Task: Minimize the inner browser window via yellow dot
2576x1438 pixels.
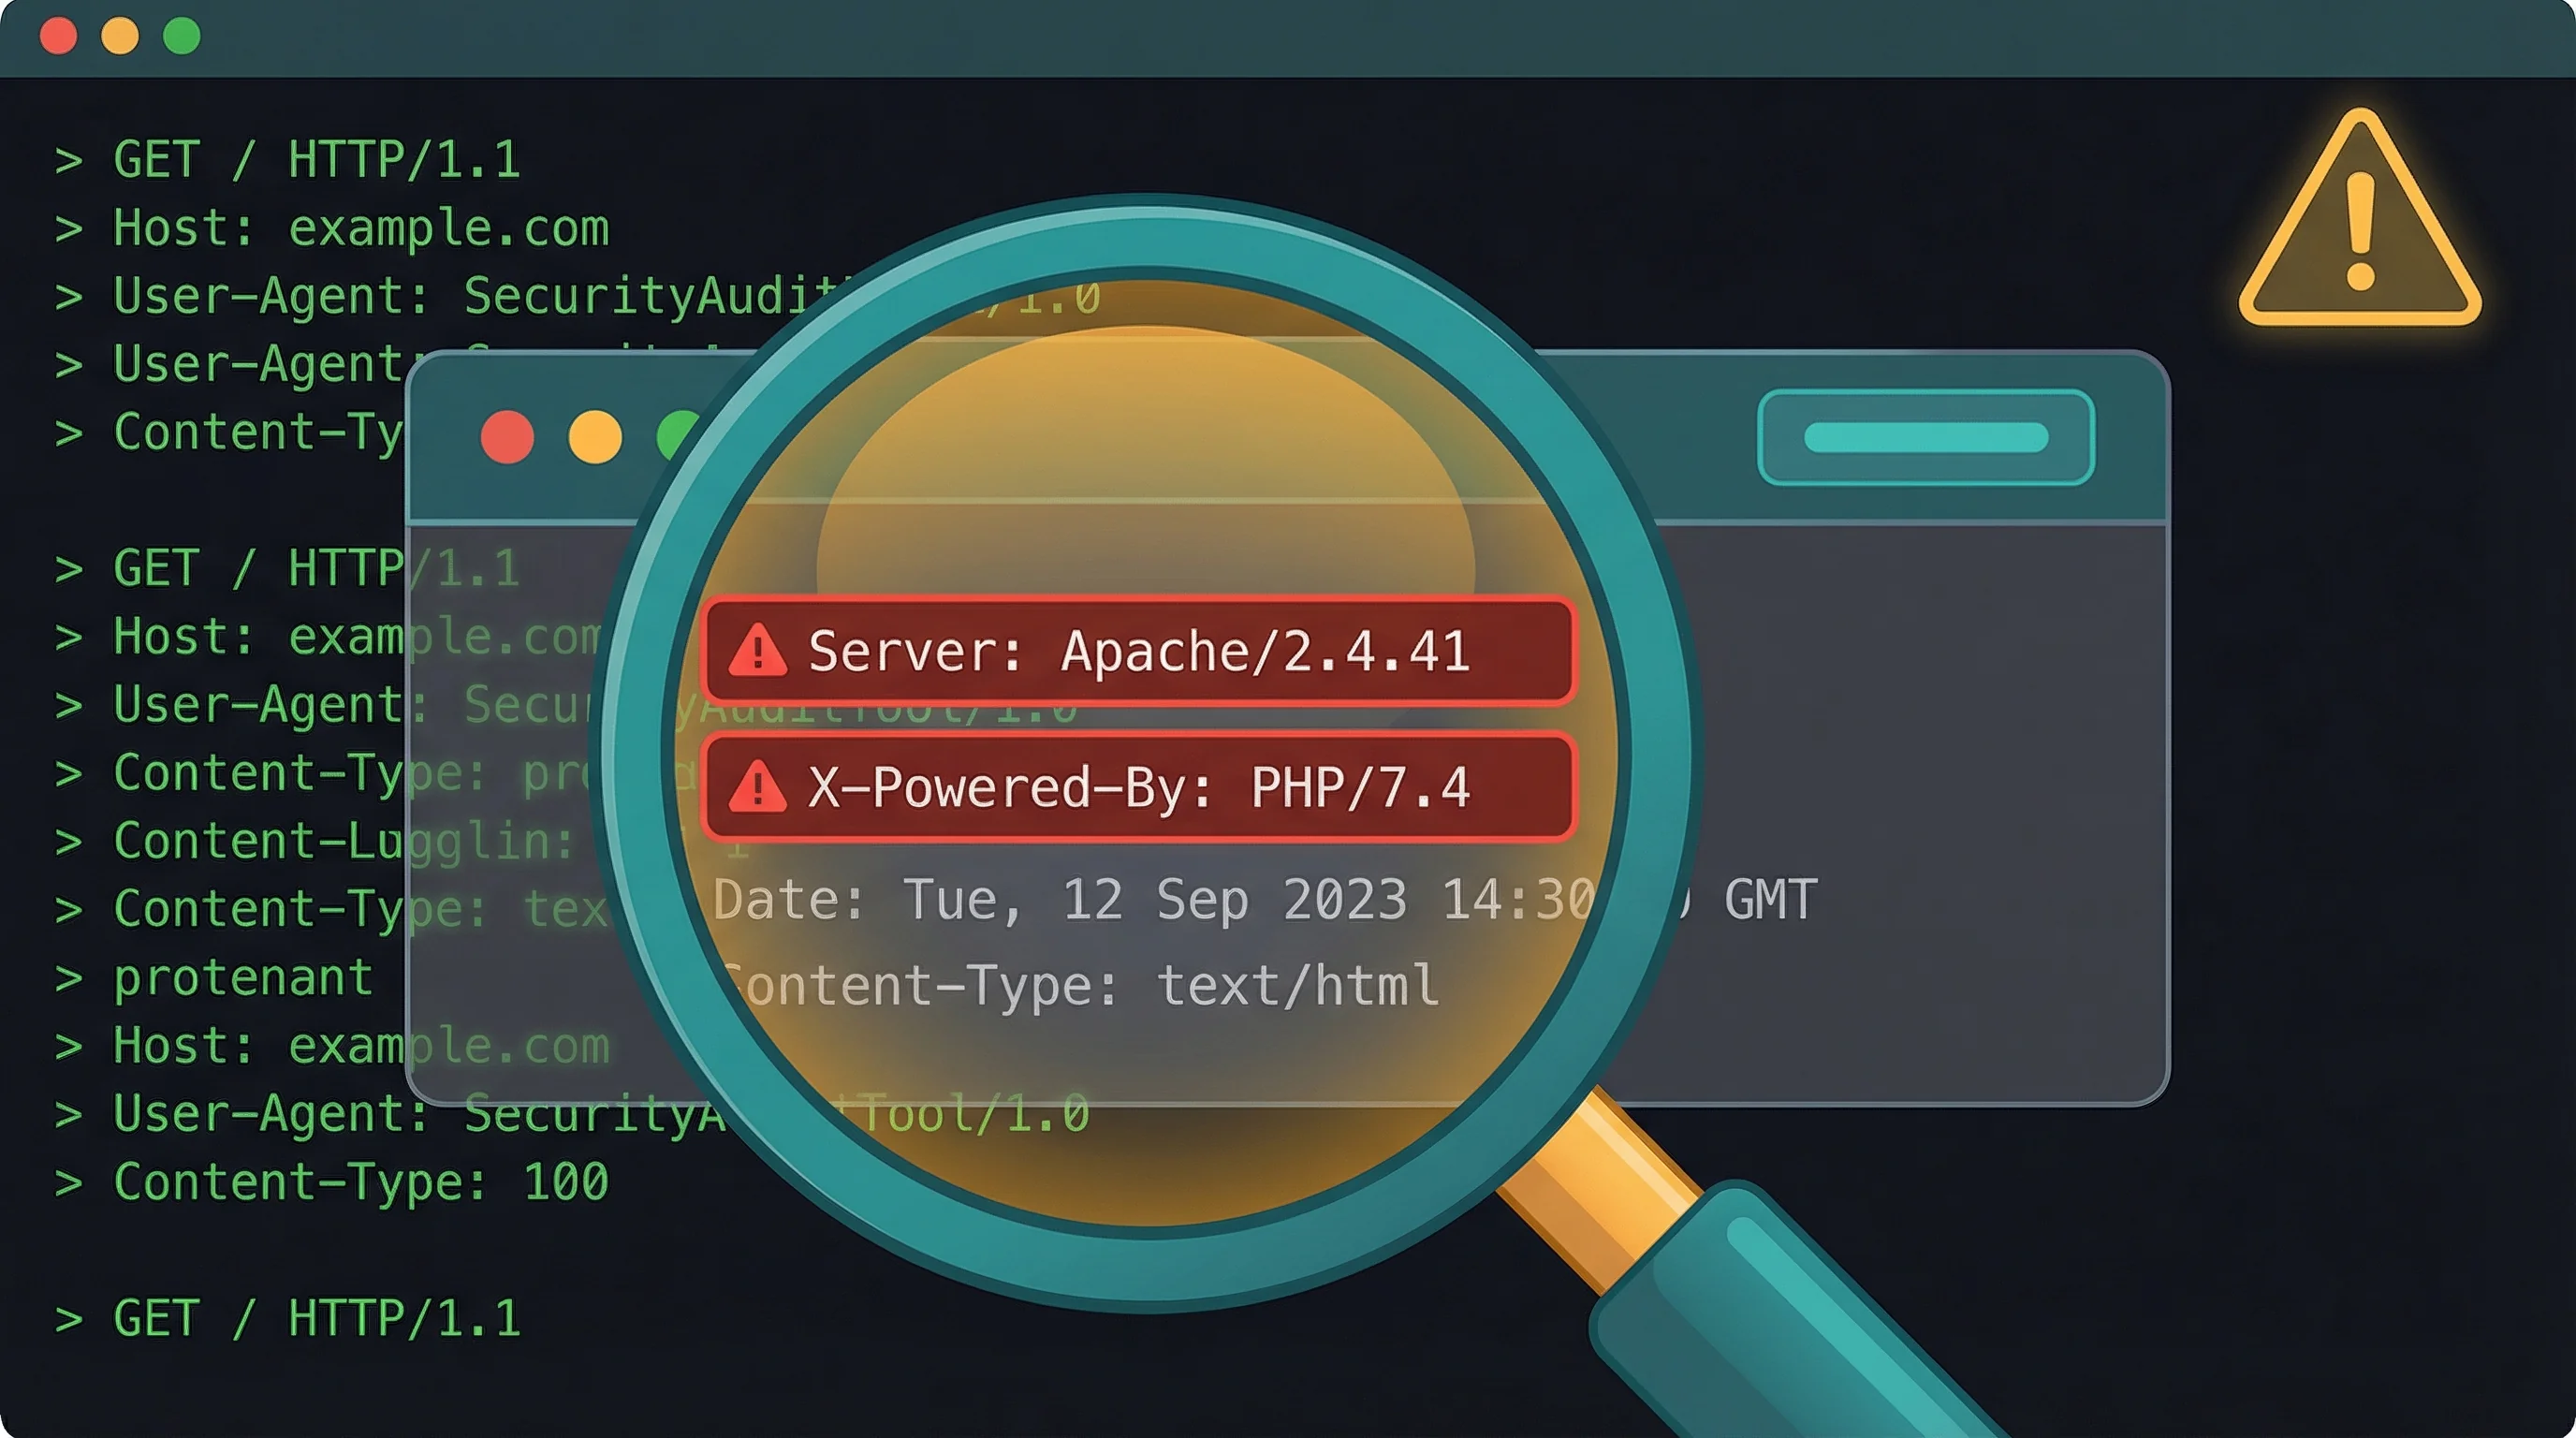Action: click(595, 437)
